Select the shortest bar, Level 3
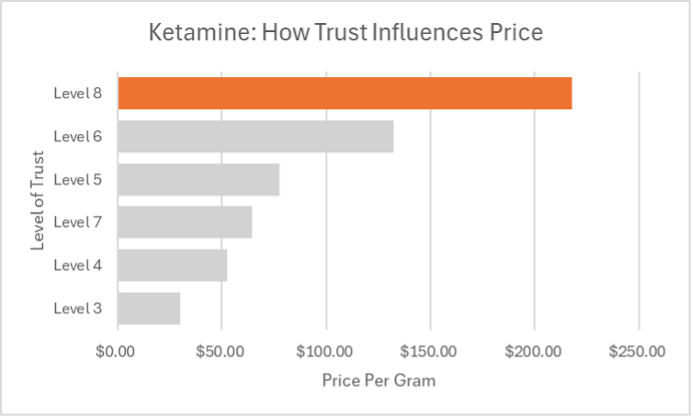Viewport: 693px width, 418px height. [149, 308]
